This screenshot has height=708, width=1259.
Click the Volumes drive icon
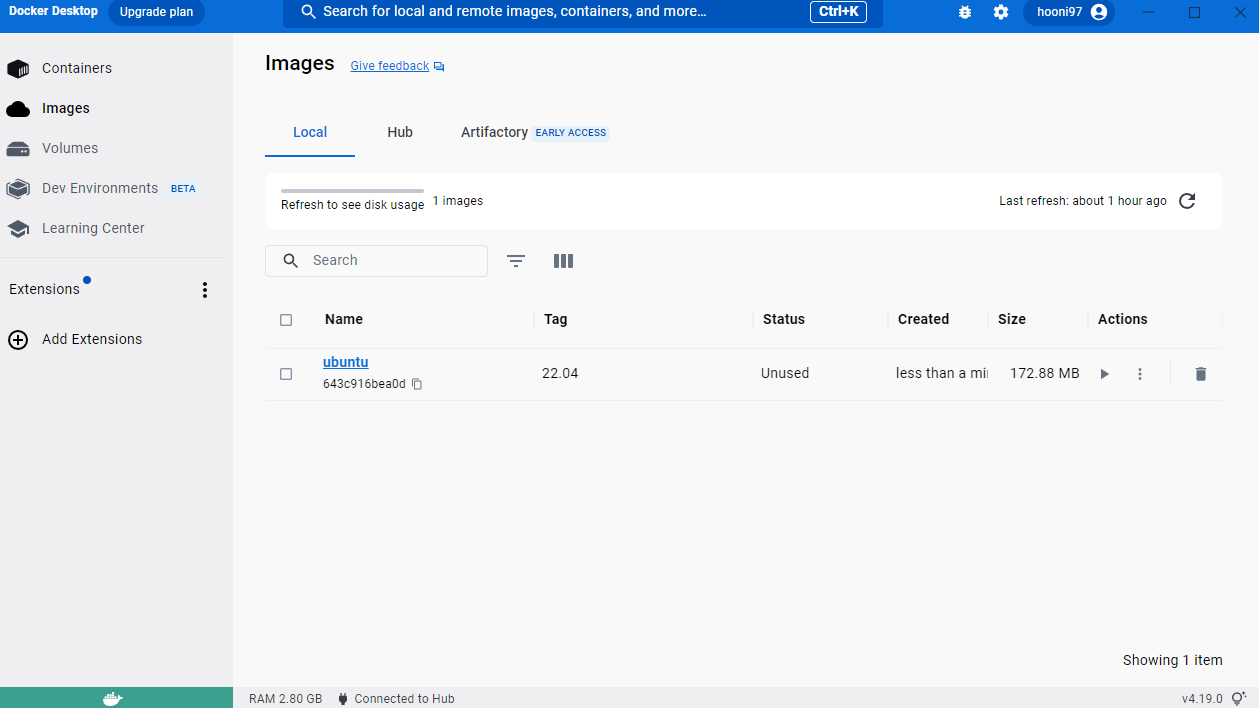18,149
